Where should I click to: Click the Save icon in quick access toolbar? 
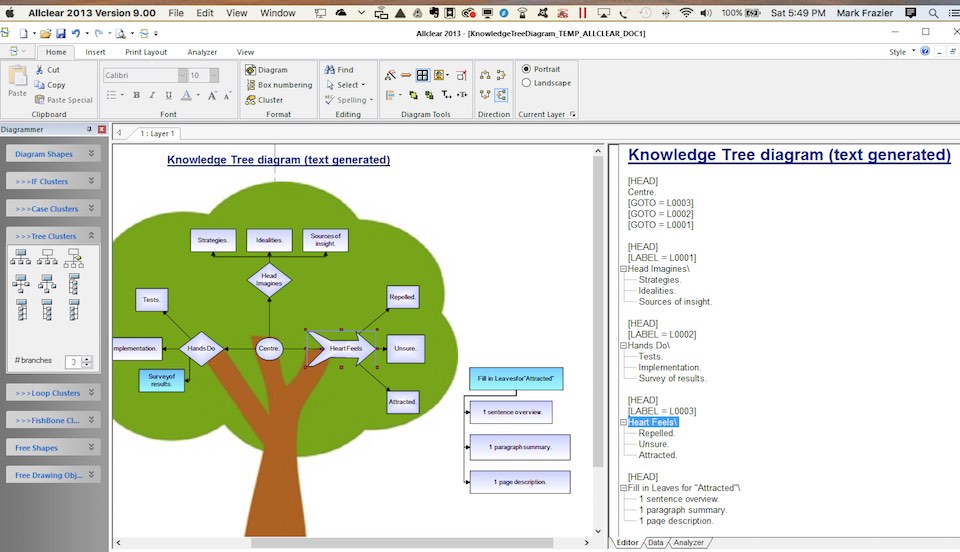(60, 33)
